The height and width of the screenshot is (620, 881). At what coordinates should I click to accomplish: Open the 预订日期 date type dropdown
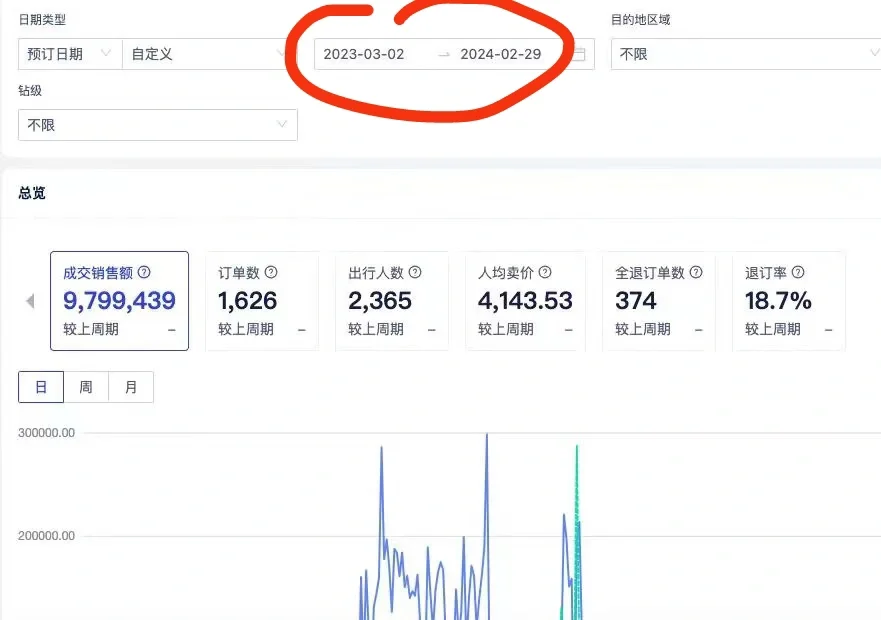(x=68, y=54)
